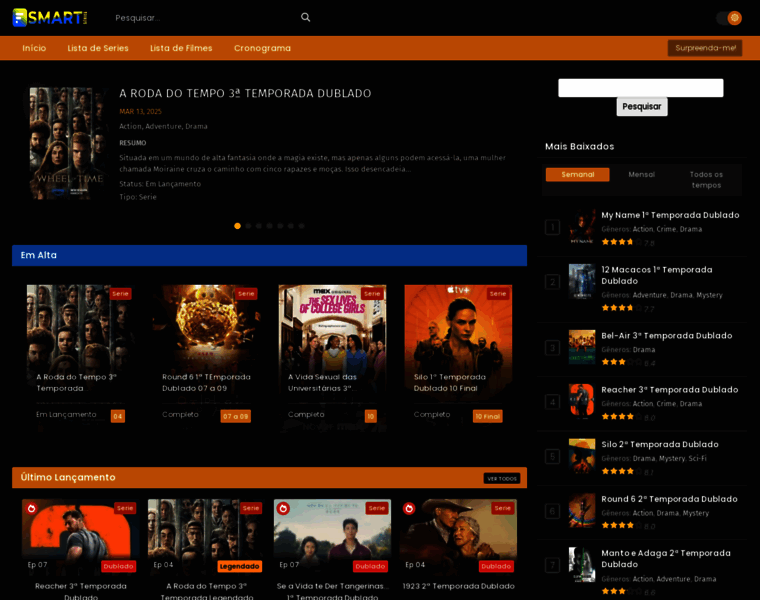Select the second carousel dot

(248, 226)
